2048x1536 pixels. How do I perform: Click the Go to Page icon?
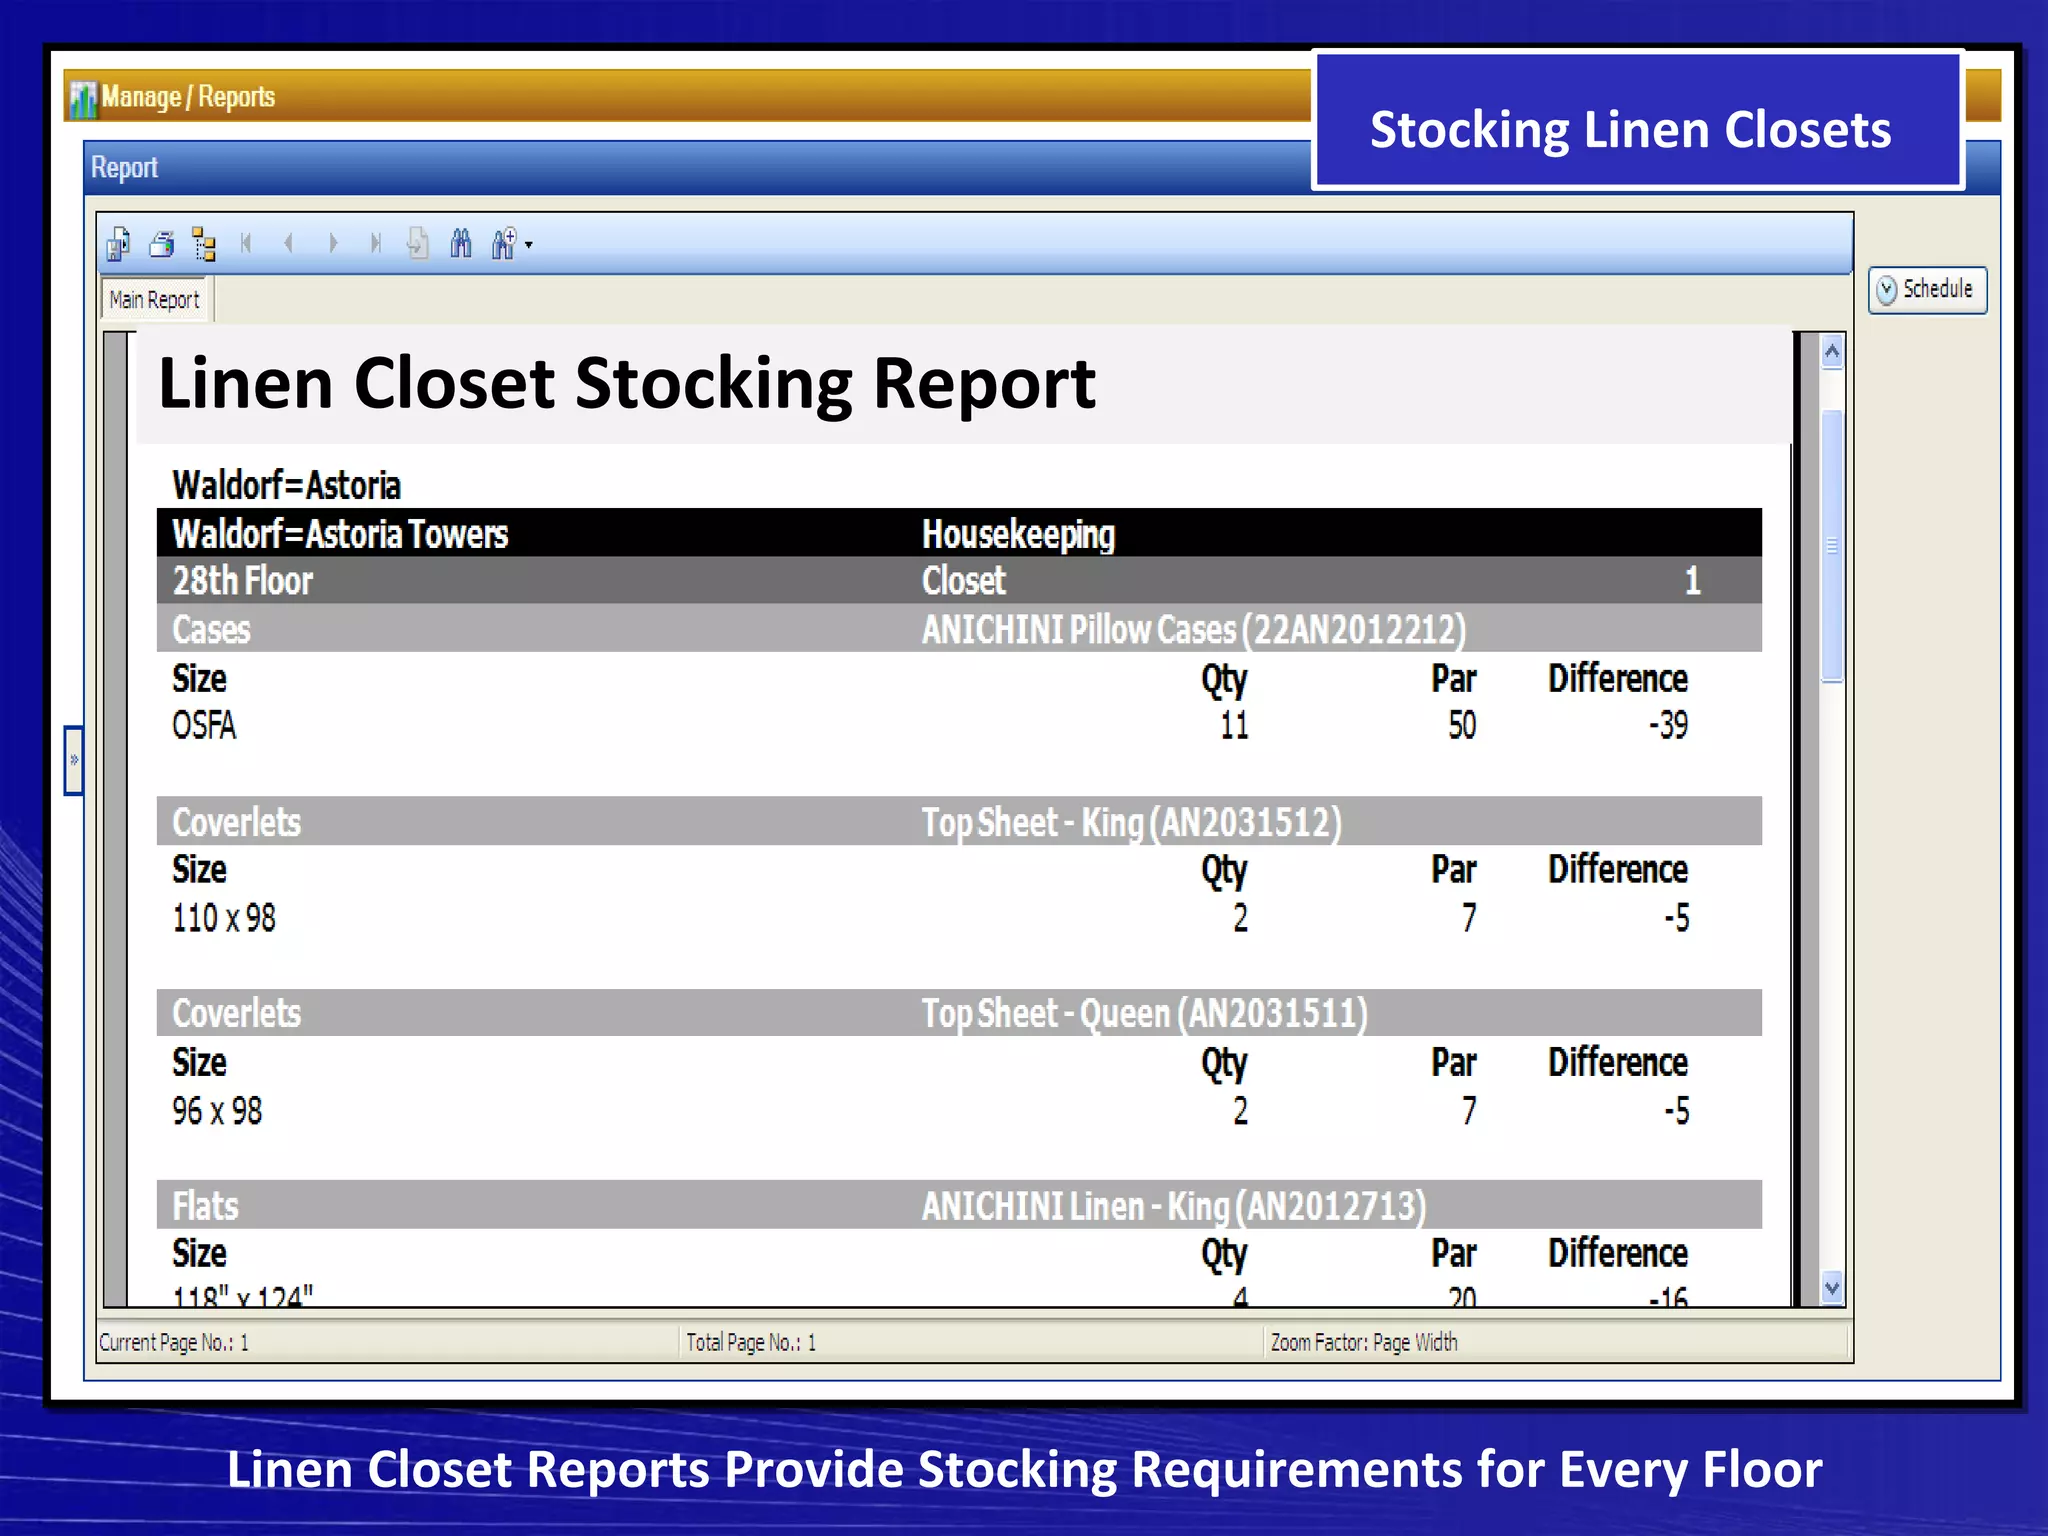tap(418, 243)
